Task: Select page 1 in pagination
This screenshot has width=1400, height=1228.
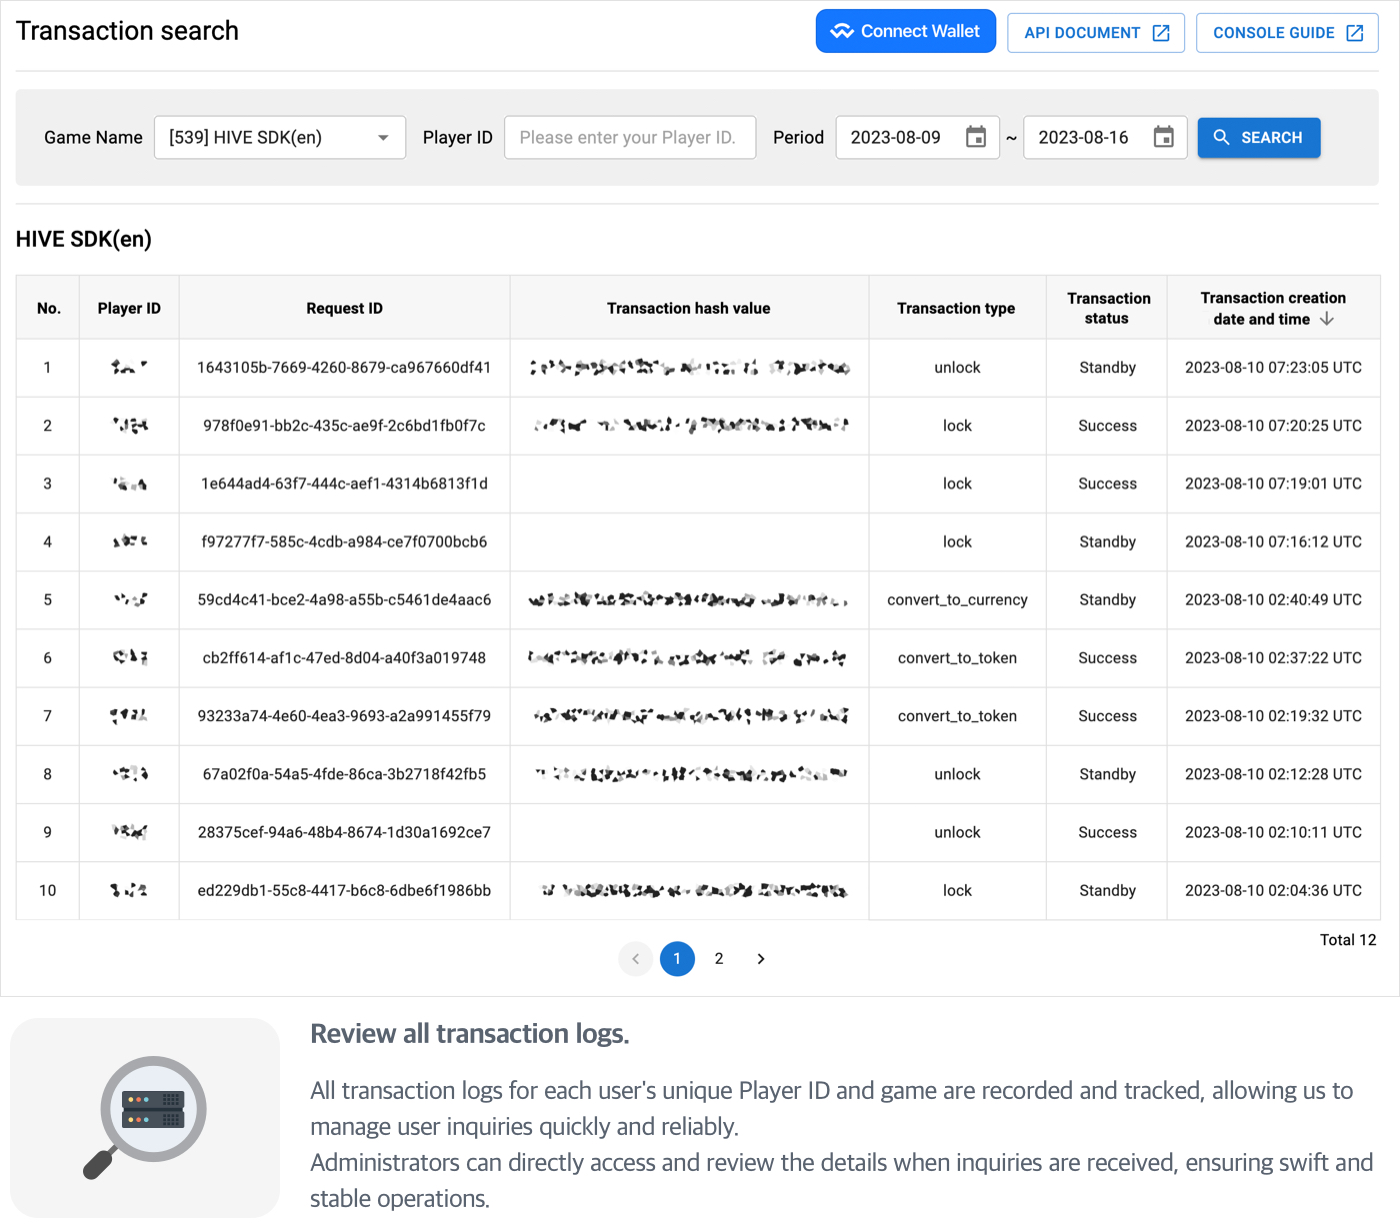Action: click(677, 958)
